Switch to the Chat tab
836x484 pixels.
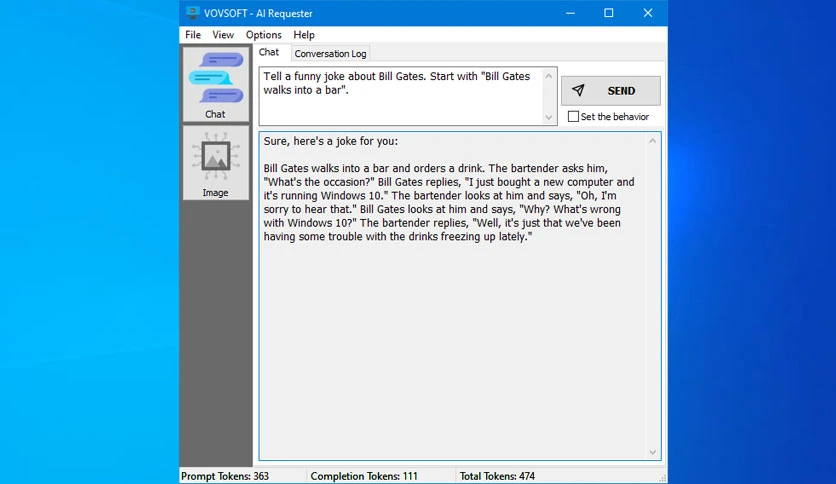pos(269,52)
